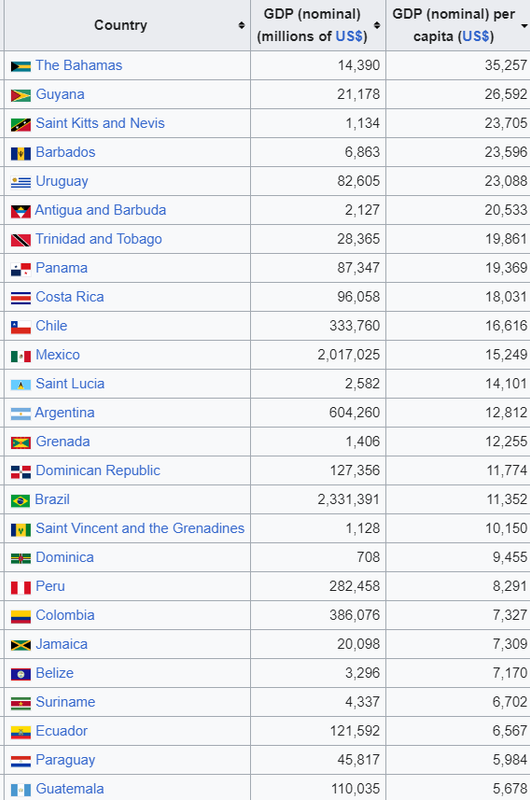Screen dimensions: 530x800
Task: Open the Colombia country link
Action: tap(65, 615)
